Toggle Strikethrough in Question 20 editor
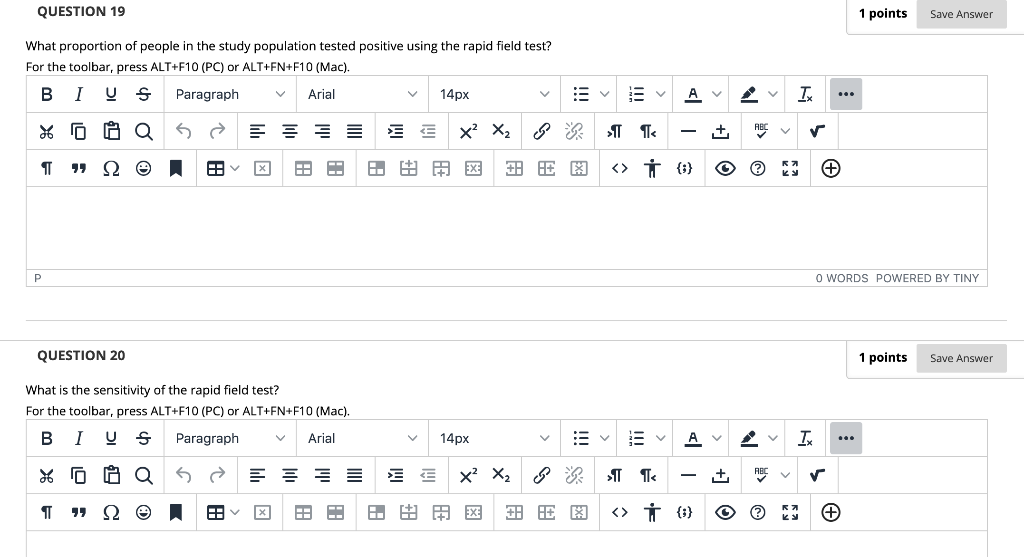This screenshot has width=1024, height=557. tap(144, 438)
